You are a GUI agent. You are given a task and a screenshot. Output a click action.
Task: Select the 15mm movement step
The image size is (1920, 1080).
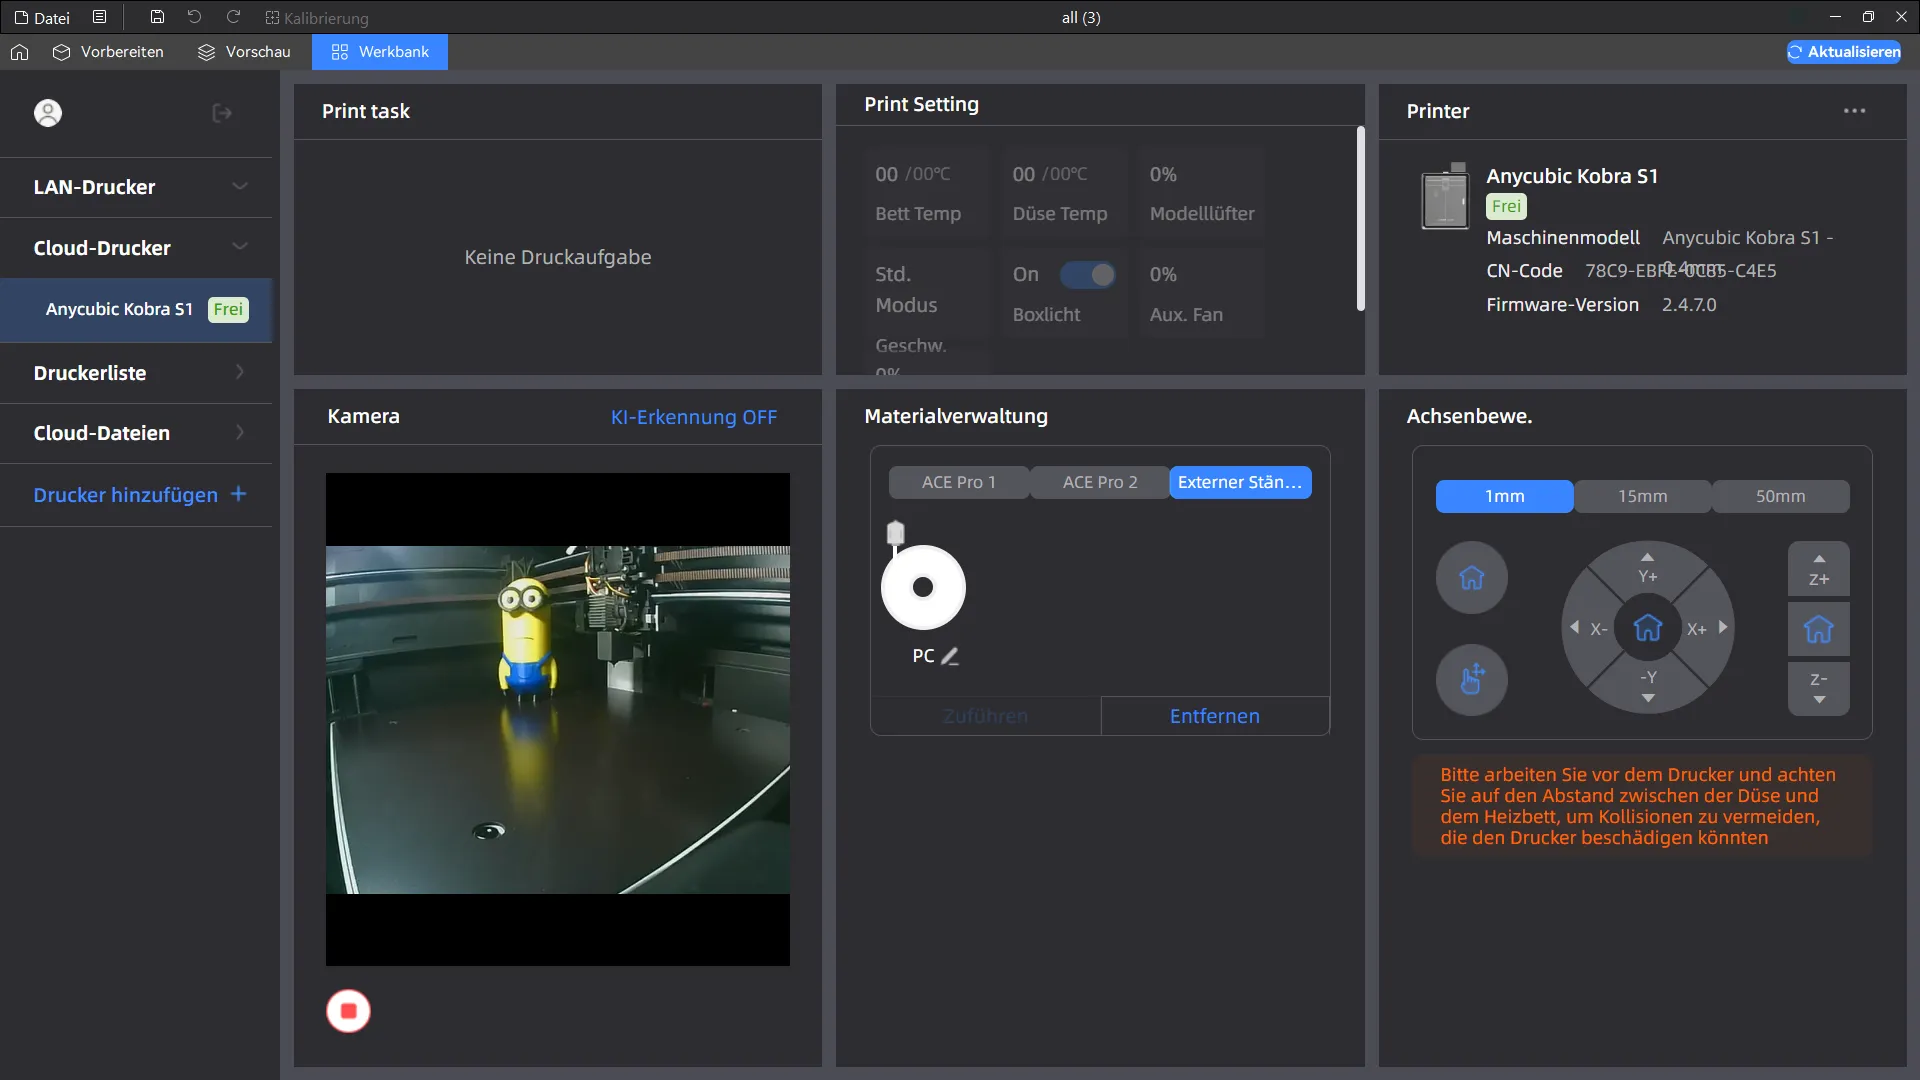pos(1642,496)
